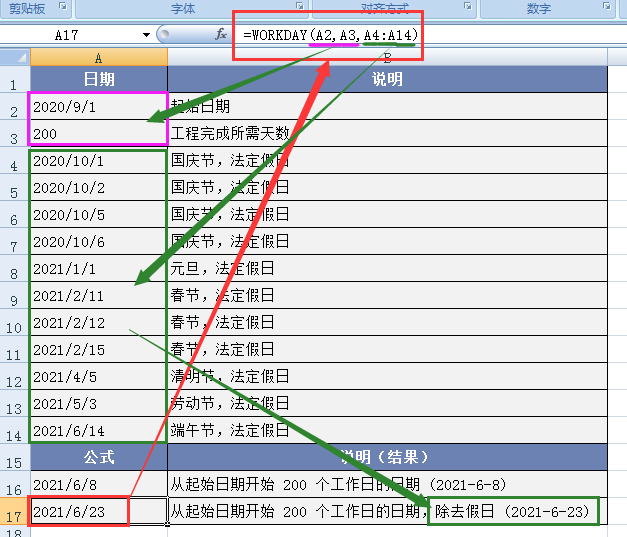
Task: Click cell 端午节，法定假日
Action: [387, 430]
